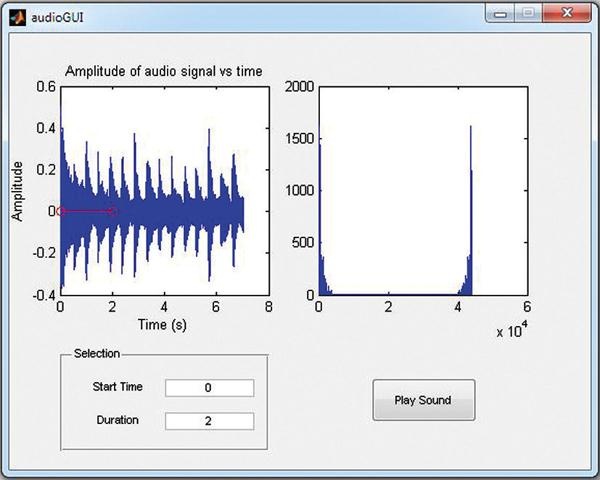The width and height of the screenshot is (600, 480).
Task: Click the 'Selection' panel title
Action: pyautogui.click(x=97, y=353)
